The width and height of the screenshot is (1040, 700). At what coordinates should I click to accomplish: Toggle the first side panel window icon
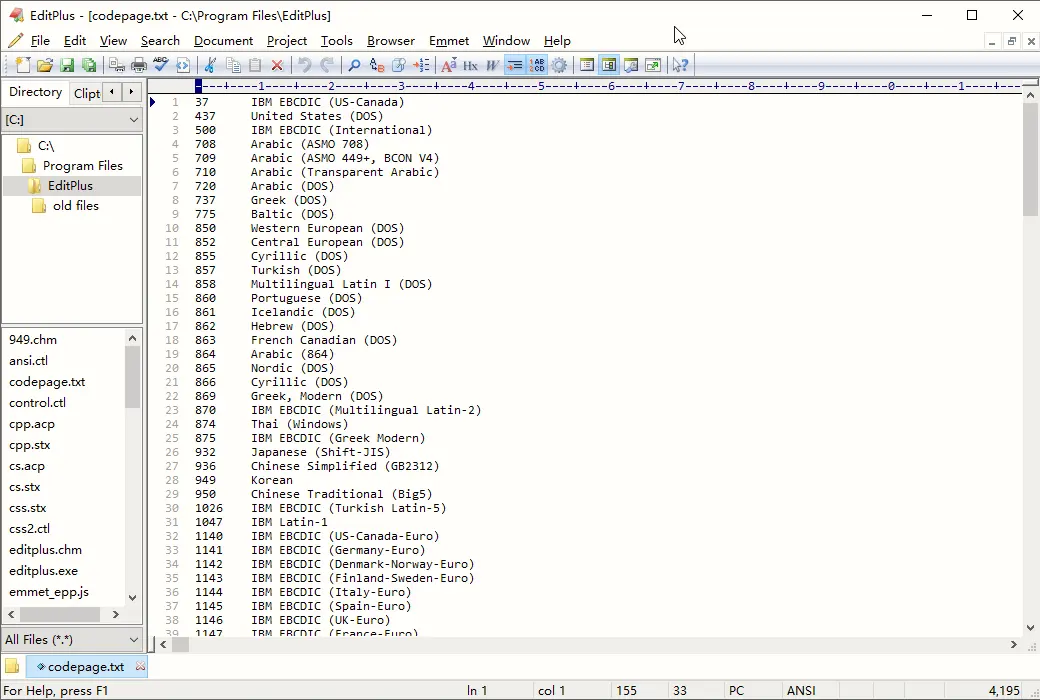coord(587,65)
